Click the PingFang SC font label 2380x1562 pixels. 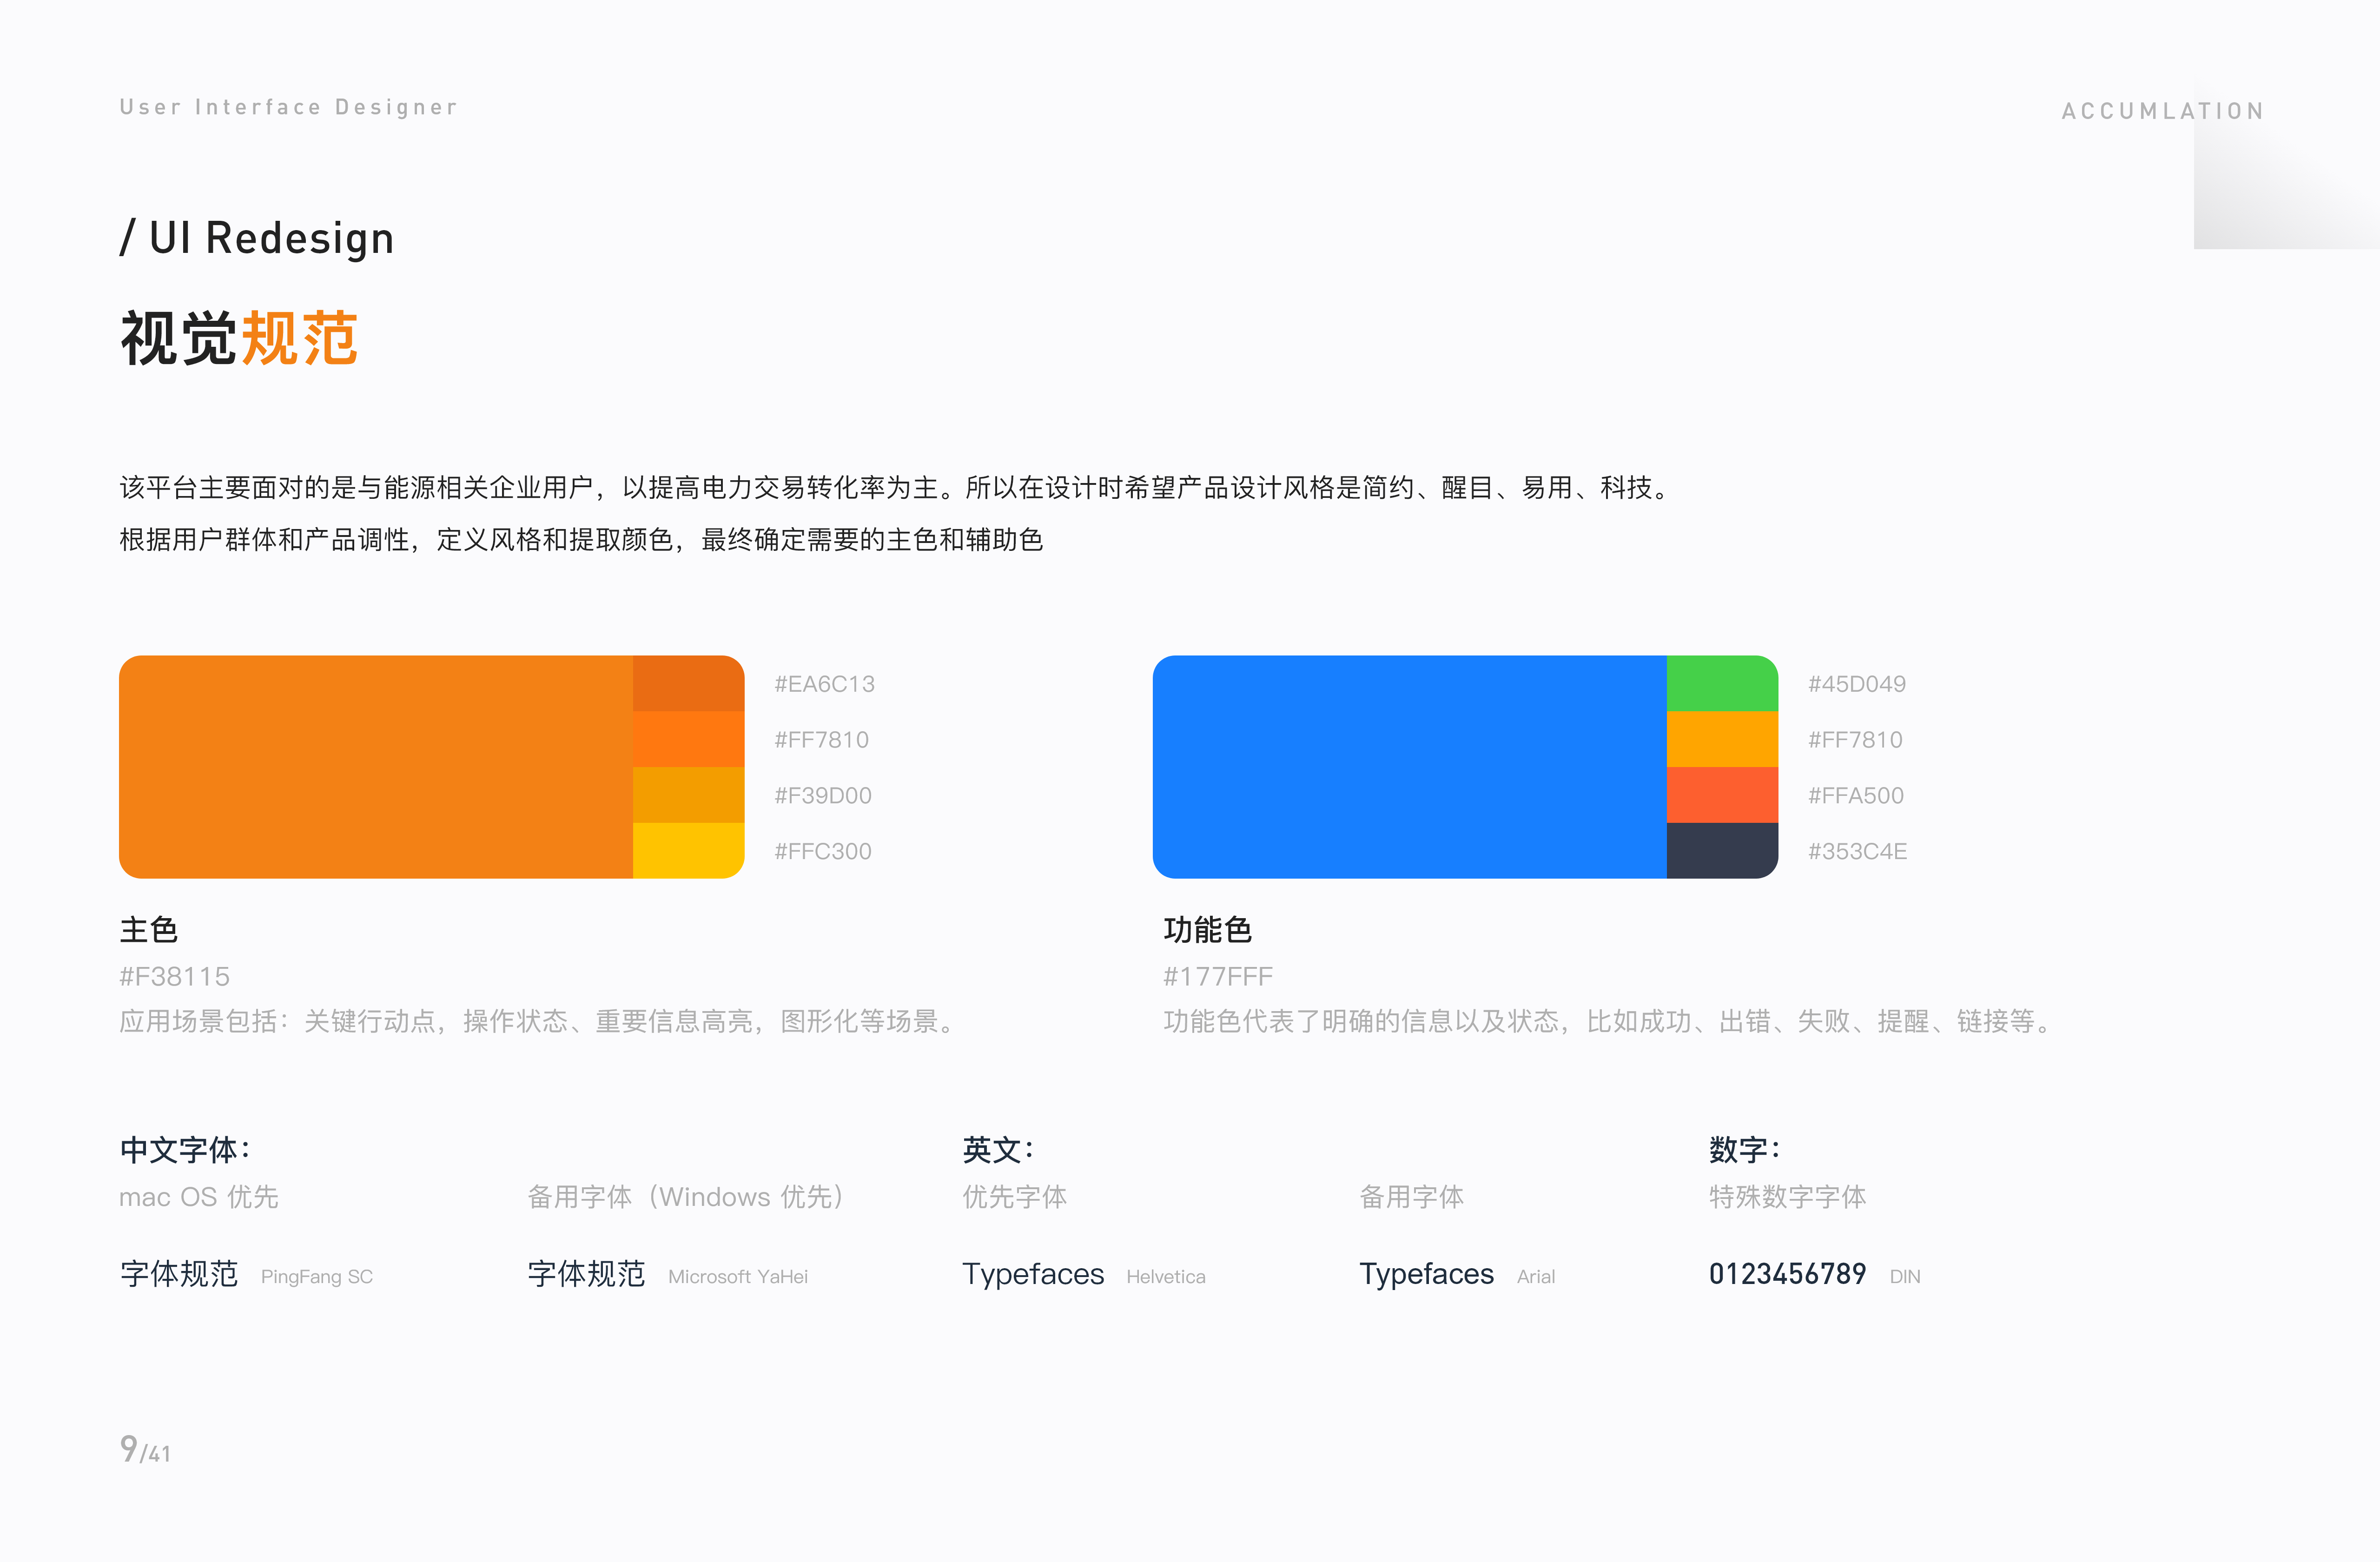[316, 1277]
